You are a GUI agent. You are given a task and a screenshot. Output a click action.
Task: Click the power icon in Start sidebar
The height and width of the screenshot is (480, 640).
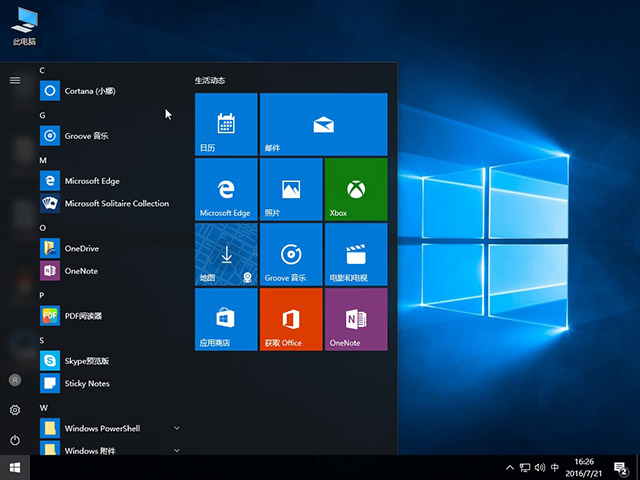15,440
